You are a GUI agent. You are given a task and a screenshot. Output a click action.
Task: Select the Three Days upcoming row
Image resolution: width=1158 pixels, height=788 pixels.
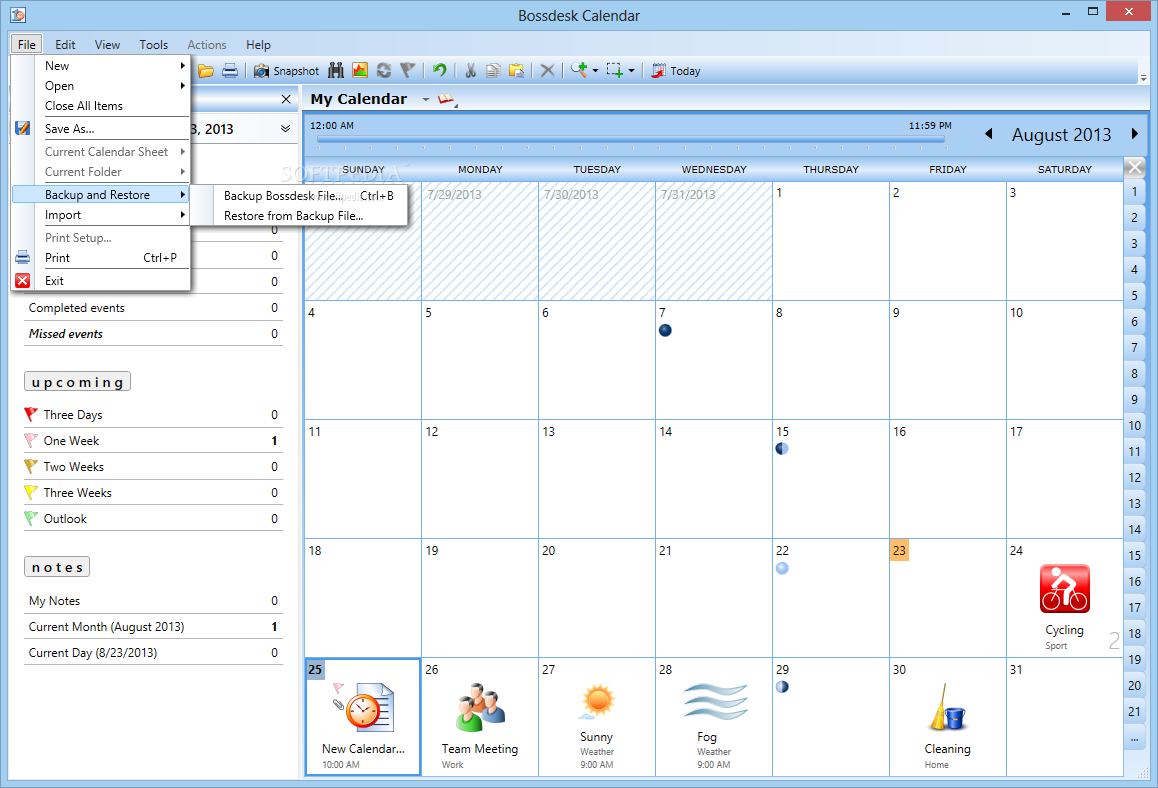154,414
